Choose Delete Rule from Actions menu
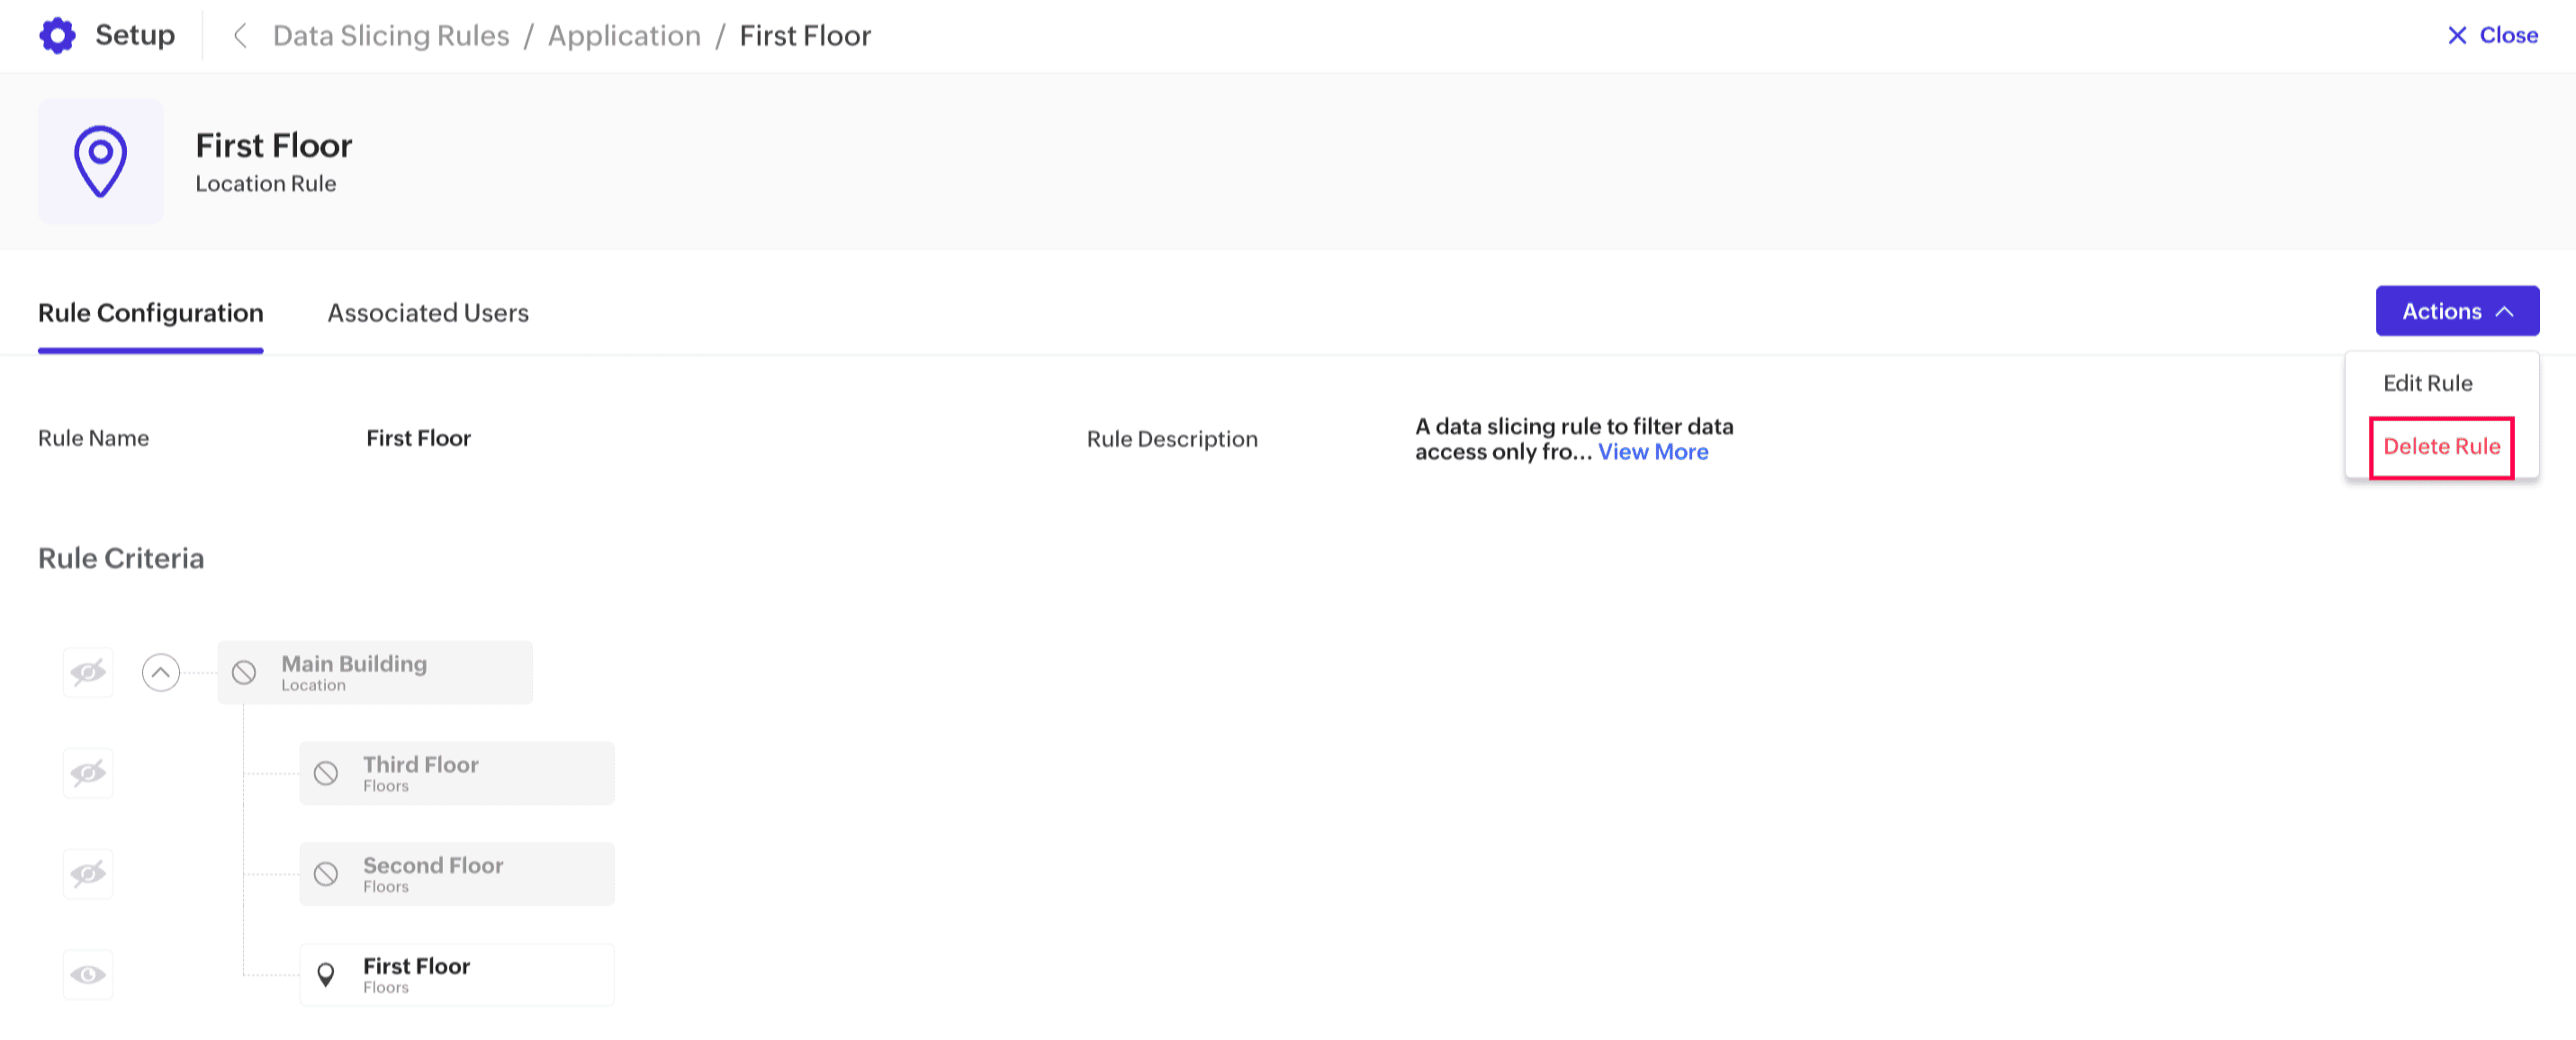Image resolution: width=2576 pixels, height=1040 pixels. point(2441,447)
